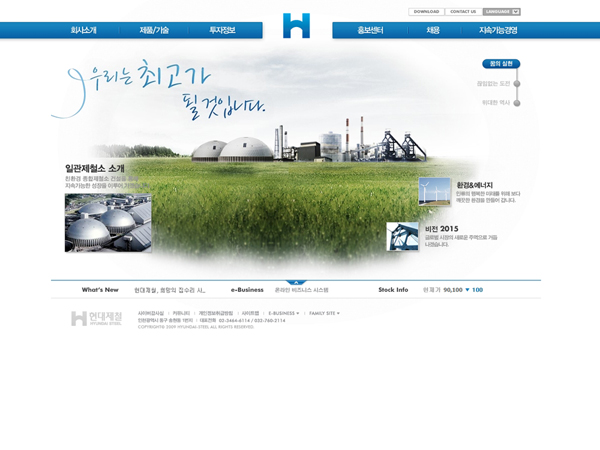The height and width of the screenshot is (450, 600).
Task: Click the blue stock change triangle indicator
Action: click(x=466, y=290)
